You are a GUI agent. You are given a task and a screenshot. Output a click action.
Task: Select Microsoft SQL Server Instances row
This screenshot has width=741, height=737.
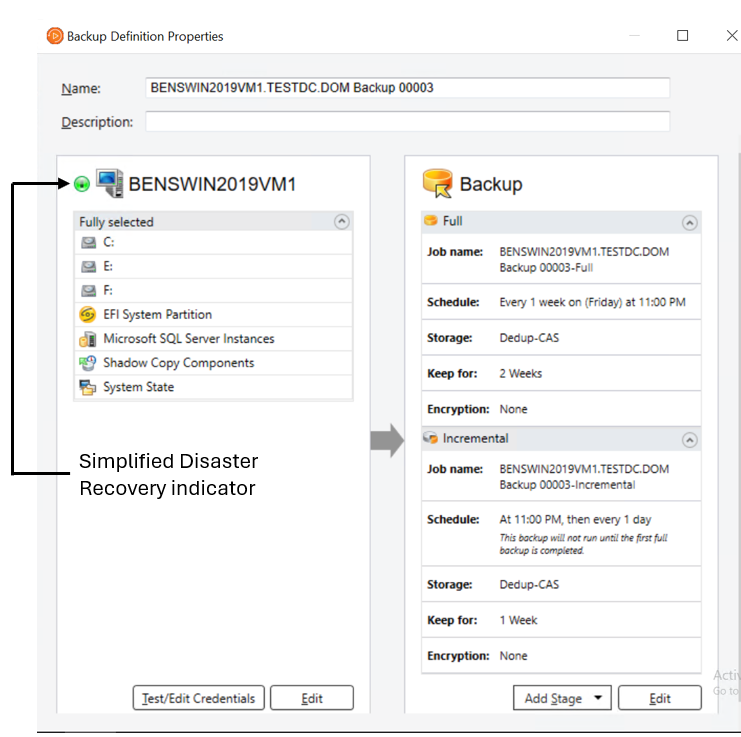pyautogui.click(x=213, y=339)
